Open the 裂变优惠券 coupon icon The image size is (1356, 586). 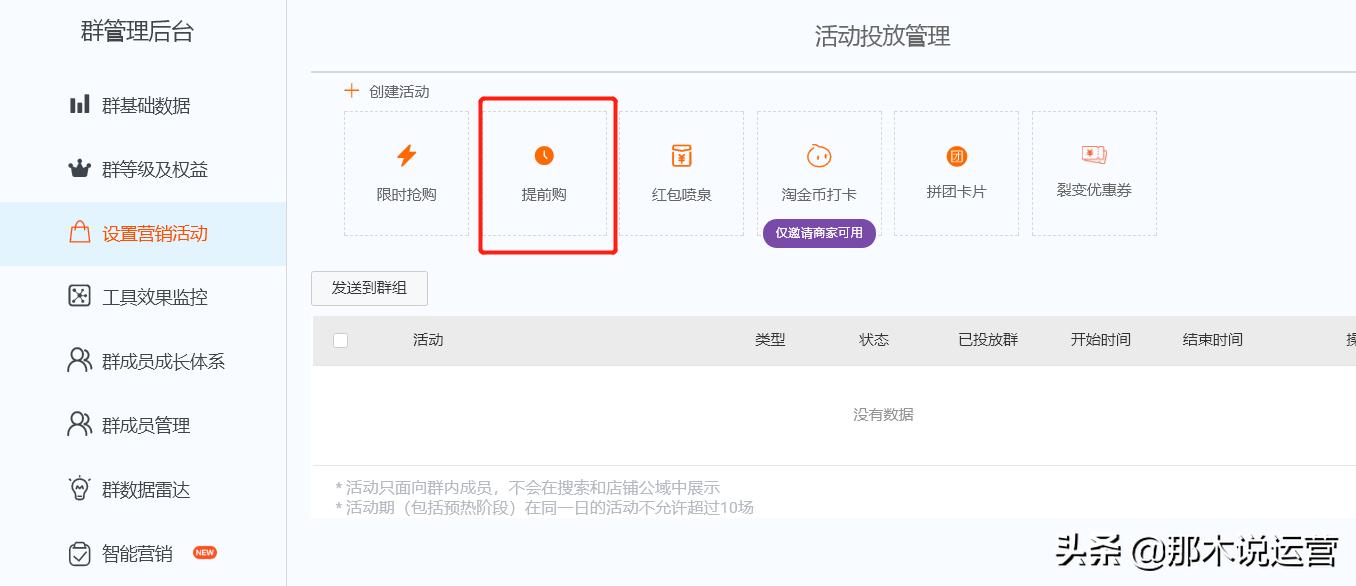(x=1094, y=155)
